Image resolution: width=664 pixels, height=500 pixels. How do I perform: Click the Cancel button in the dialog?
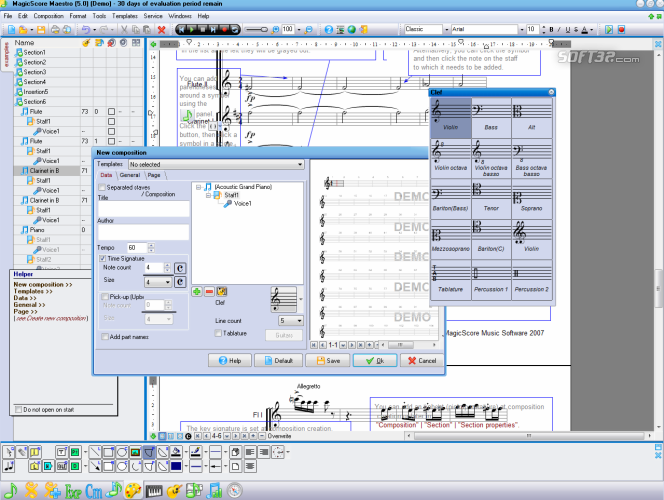(x=422, y=360)
